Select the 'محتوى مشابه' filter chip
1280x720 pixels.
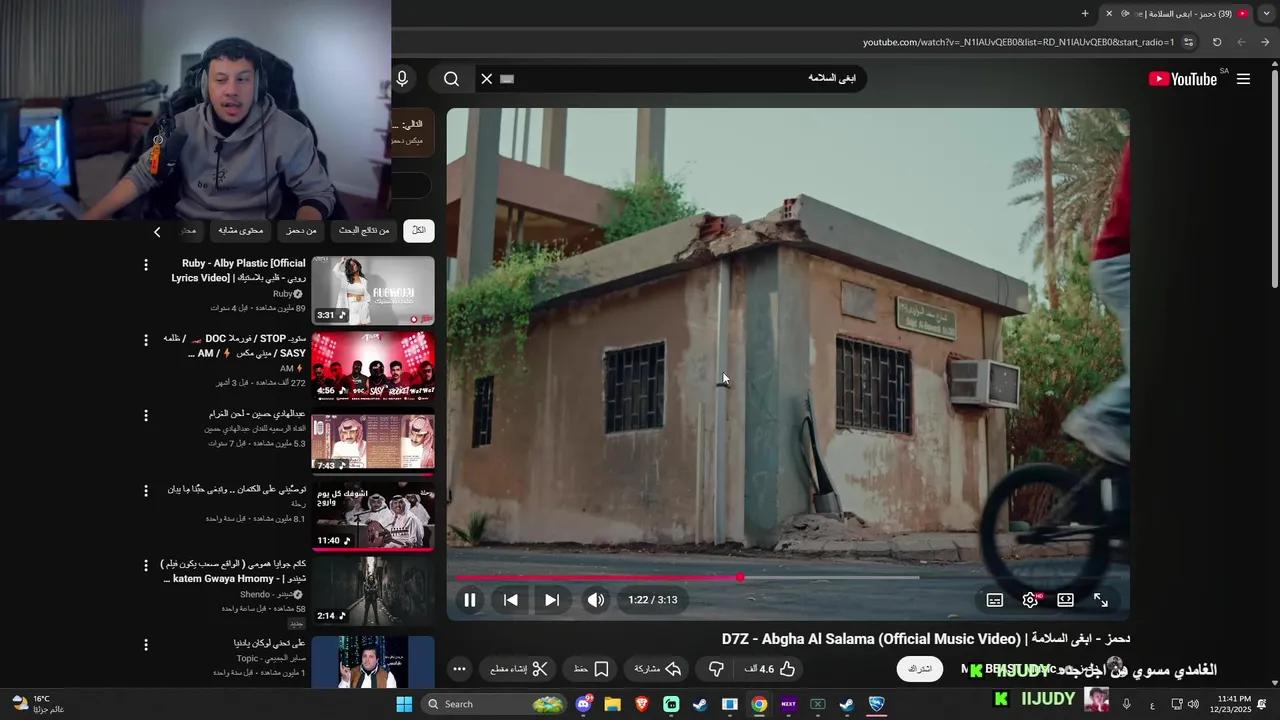click(240, 230)
